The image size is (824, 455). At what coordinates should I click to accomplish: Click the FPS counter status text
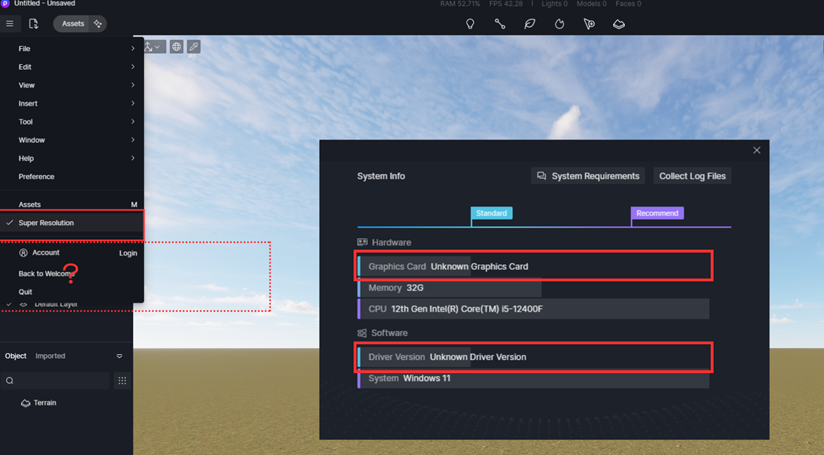(x=506, y=4)
